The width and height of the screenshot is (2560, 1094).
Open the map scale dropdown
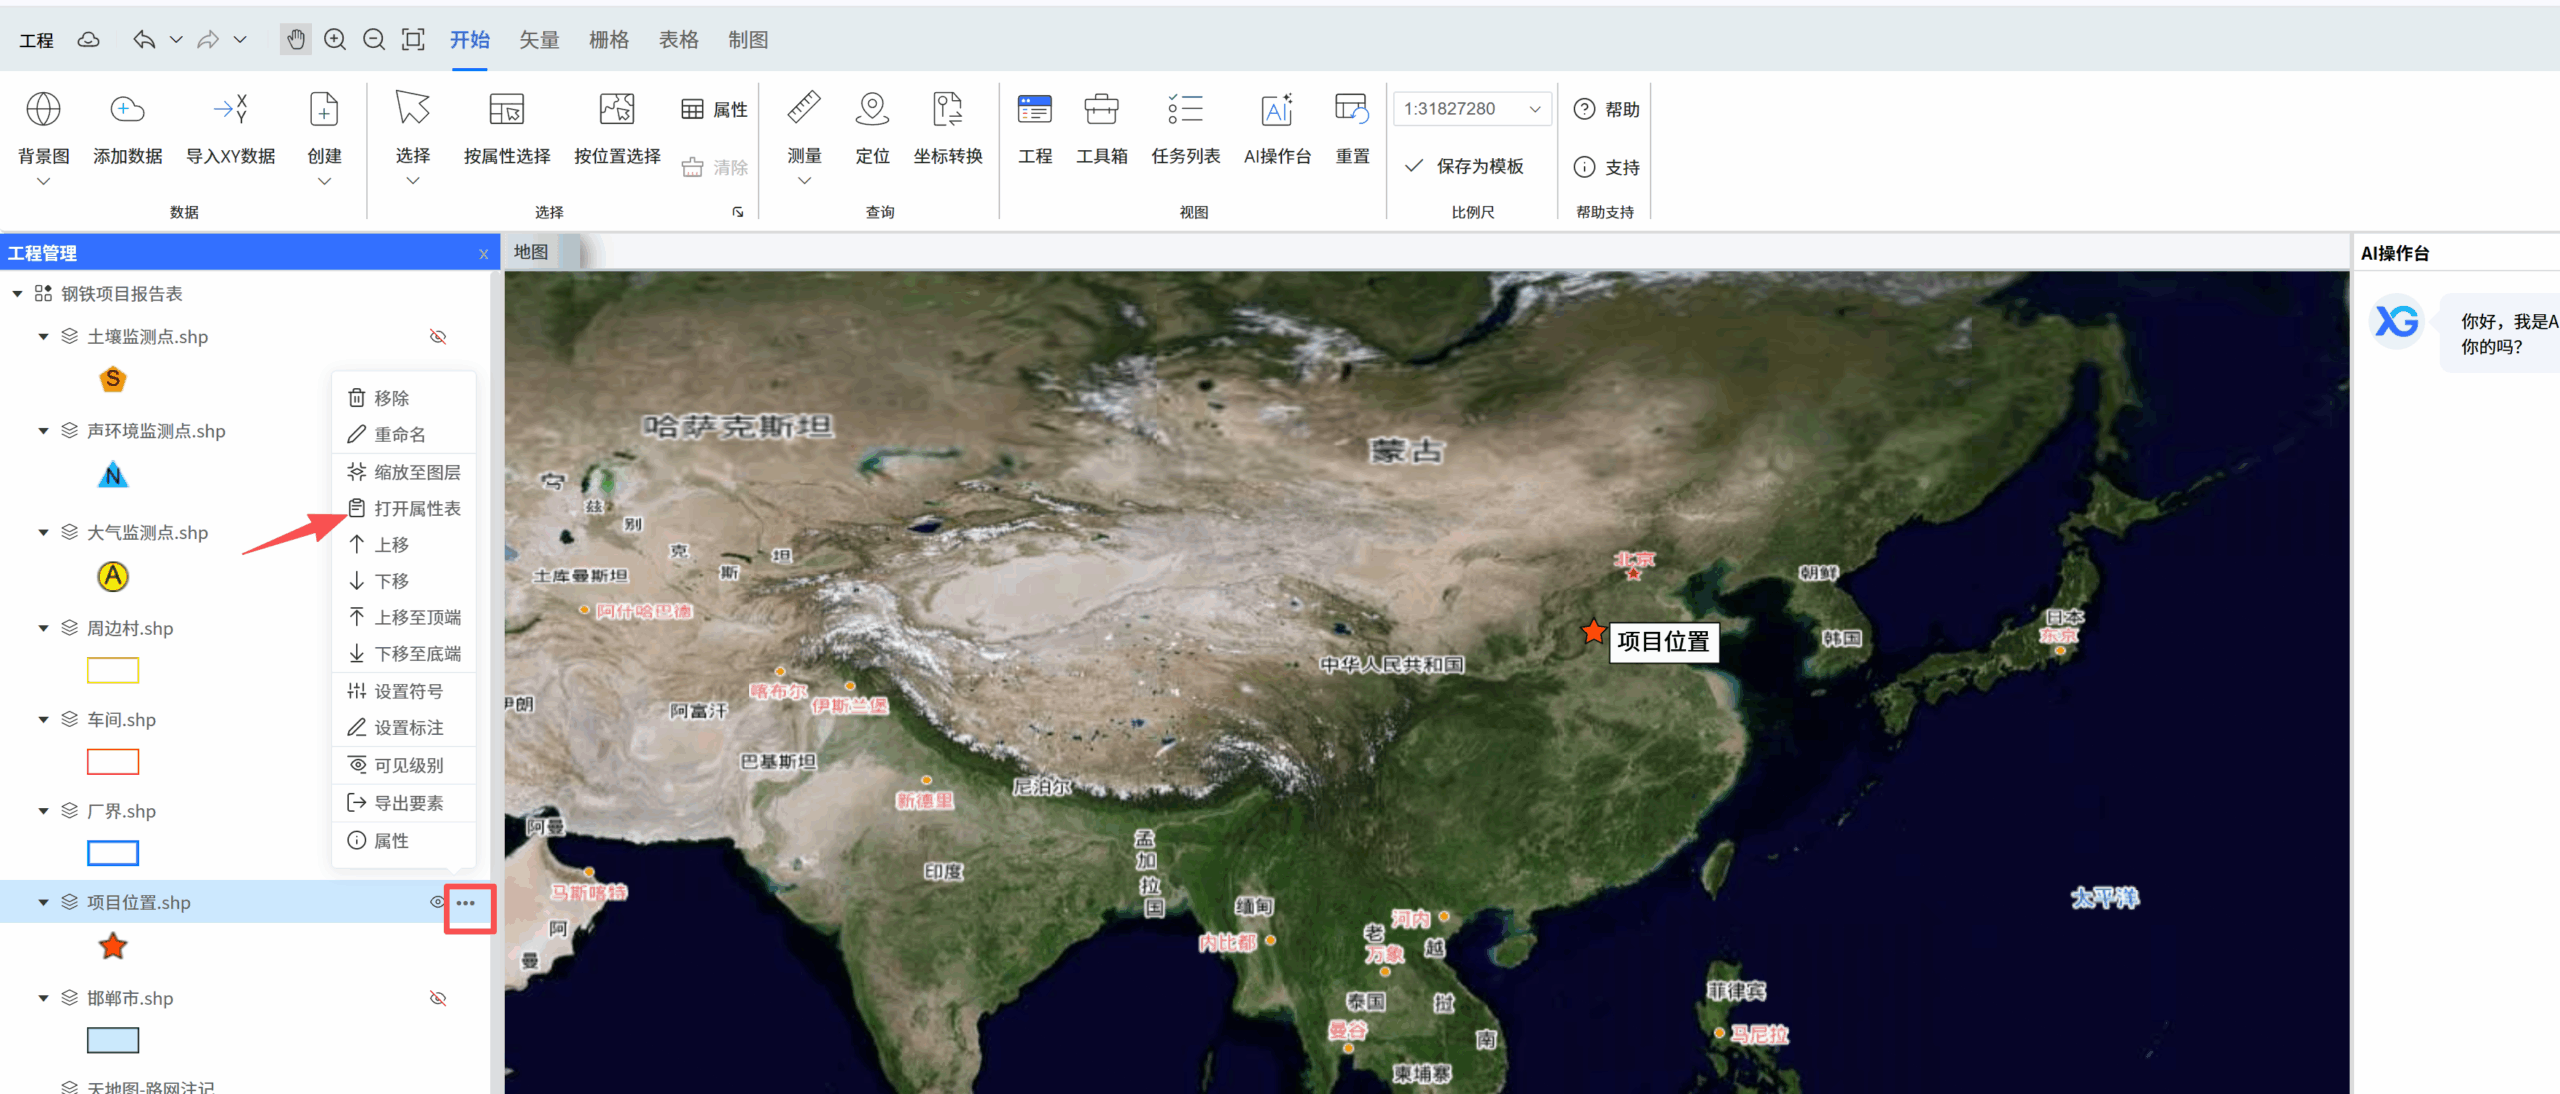click(x=1534, y=109)
